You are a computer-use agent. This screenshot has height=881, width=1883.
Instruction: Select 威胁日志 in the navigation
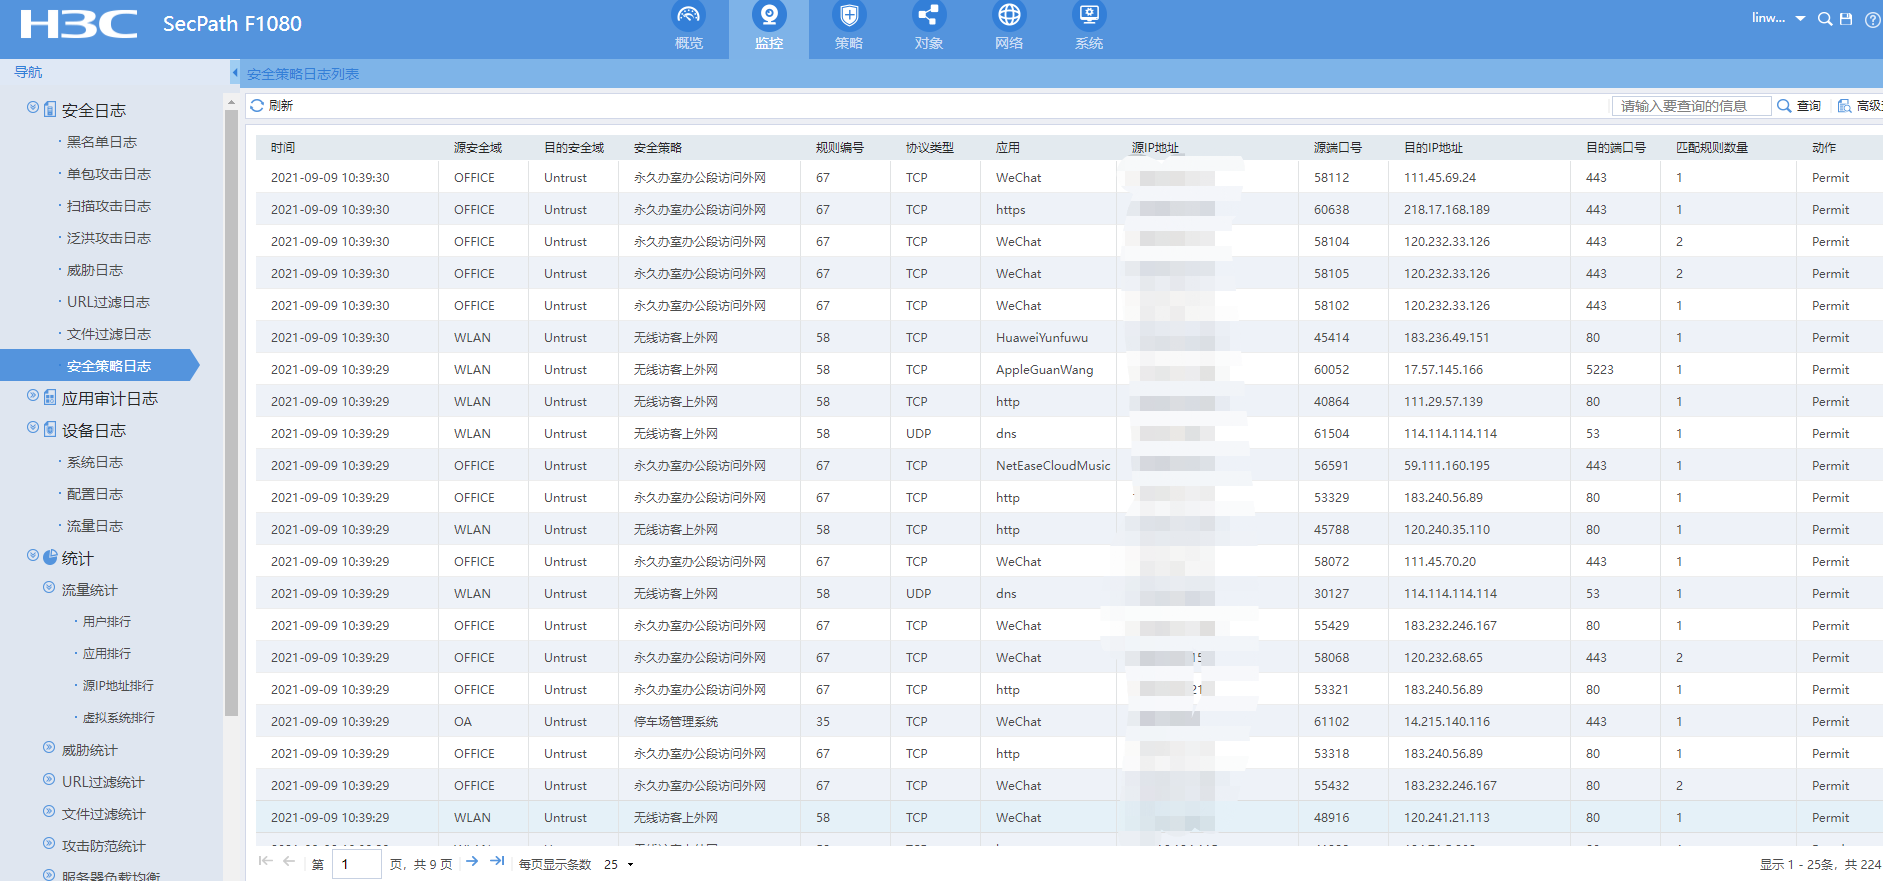pos(95,270)
